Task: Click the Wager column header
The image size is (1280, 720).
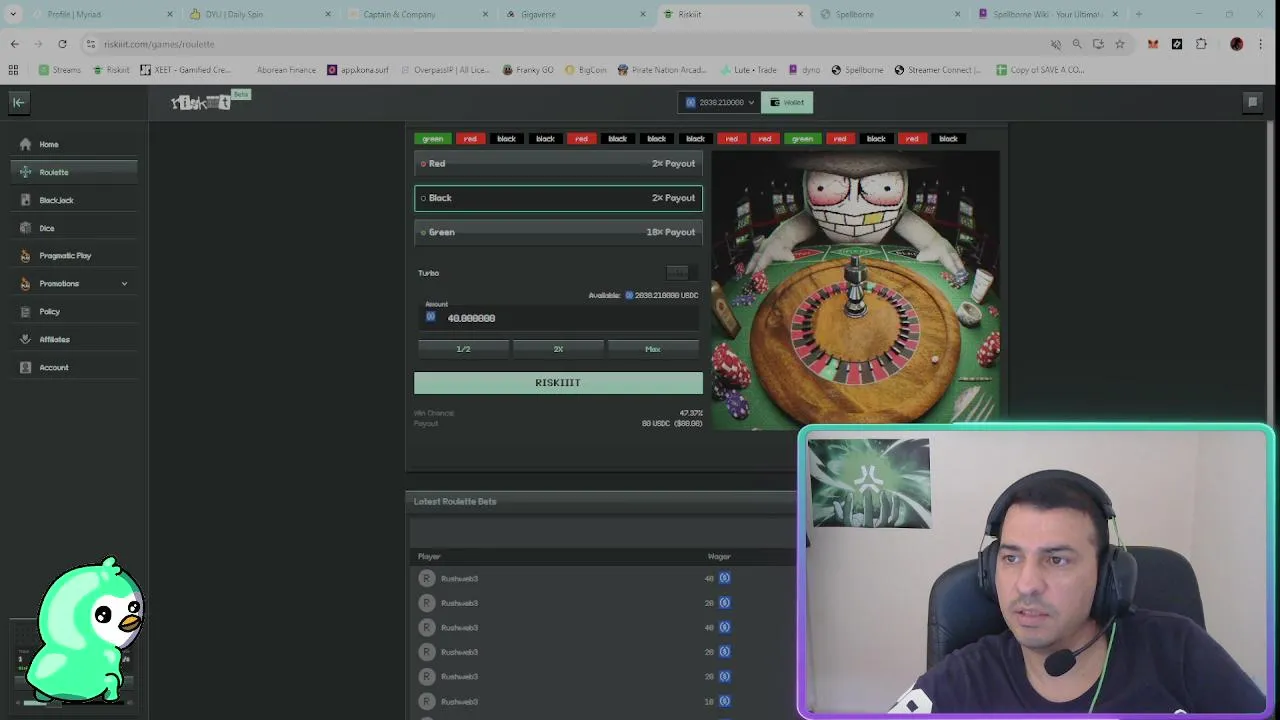Action: (x=719, y=556)
